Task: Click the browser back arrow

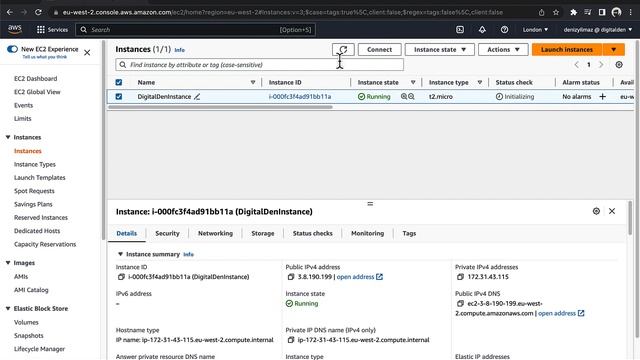Action: 10,12
